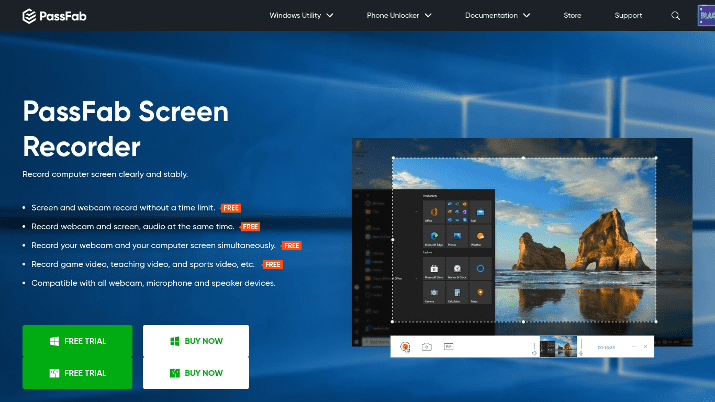Click the FREE badge after 'audio at the same time'
The height and width of the screenshot is (402, 715).
pos(250,227)
